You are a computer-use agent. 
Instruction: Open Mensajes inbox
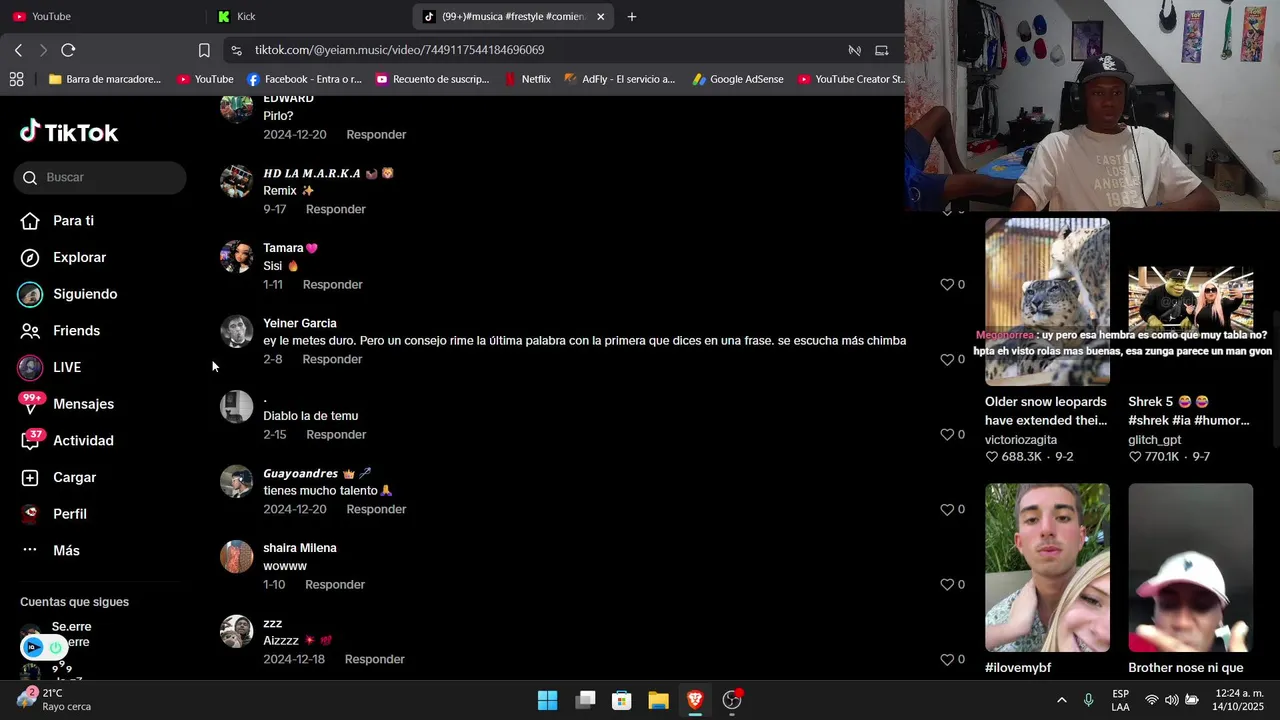pyautogui.click(x=67, y=404)
